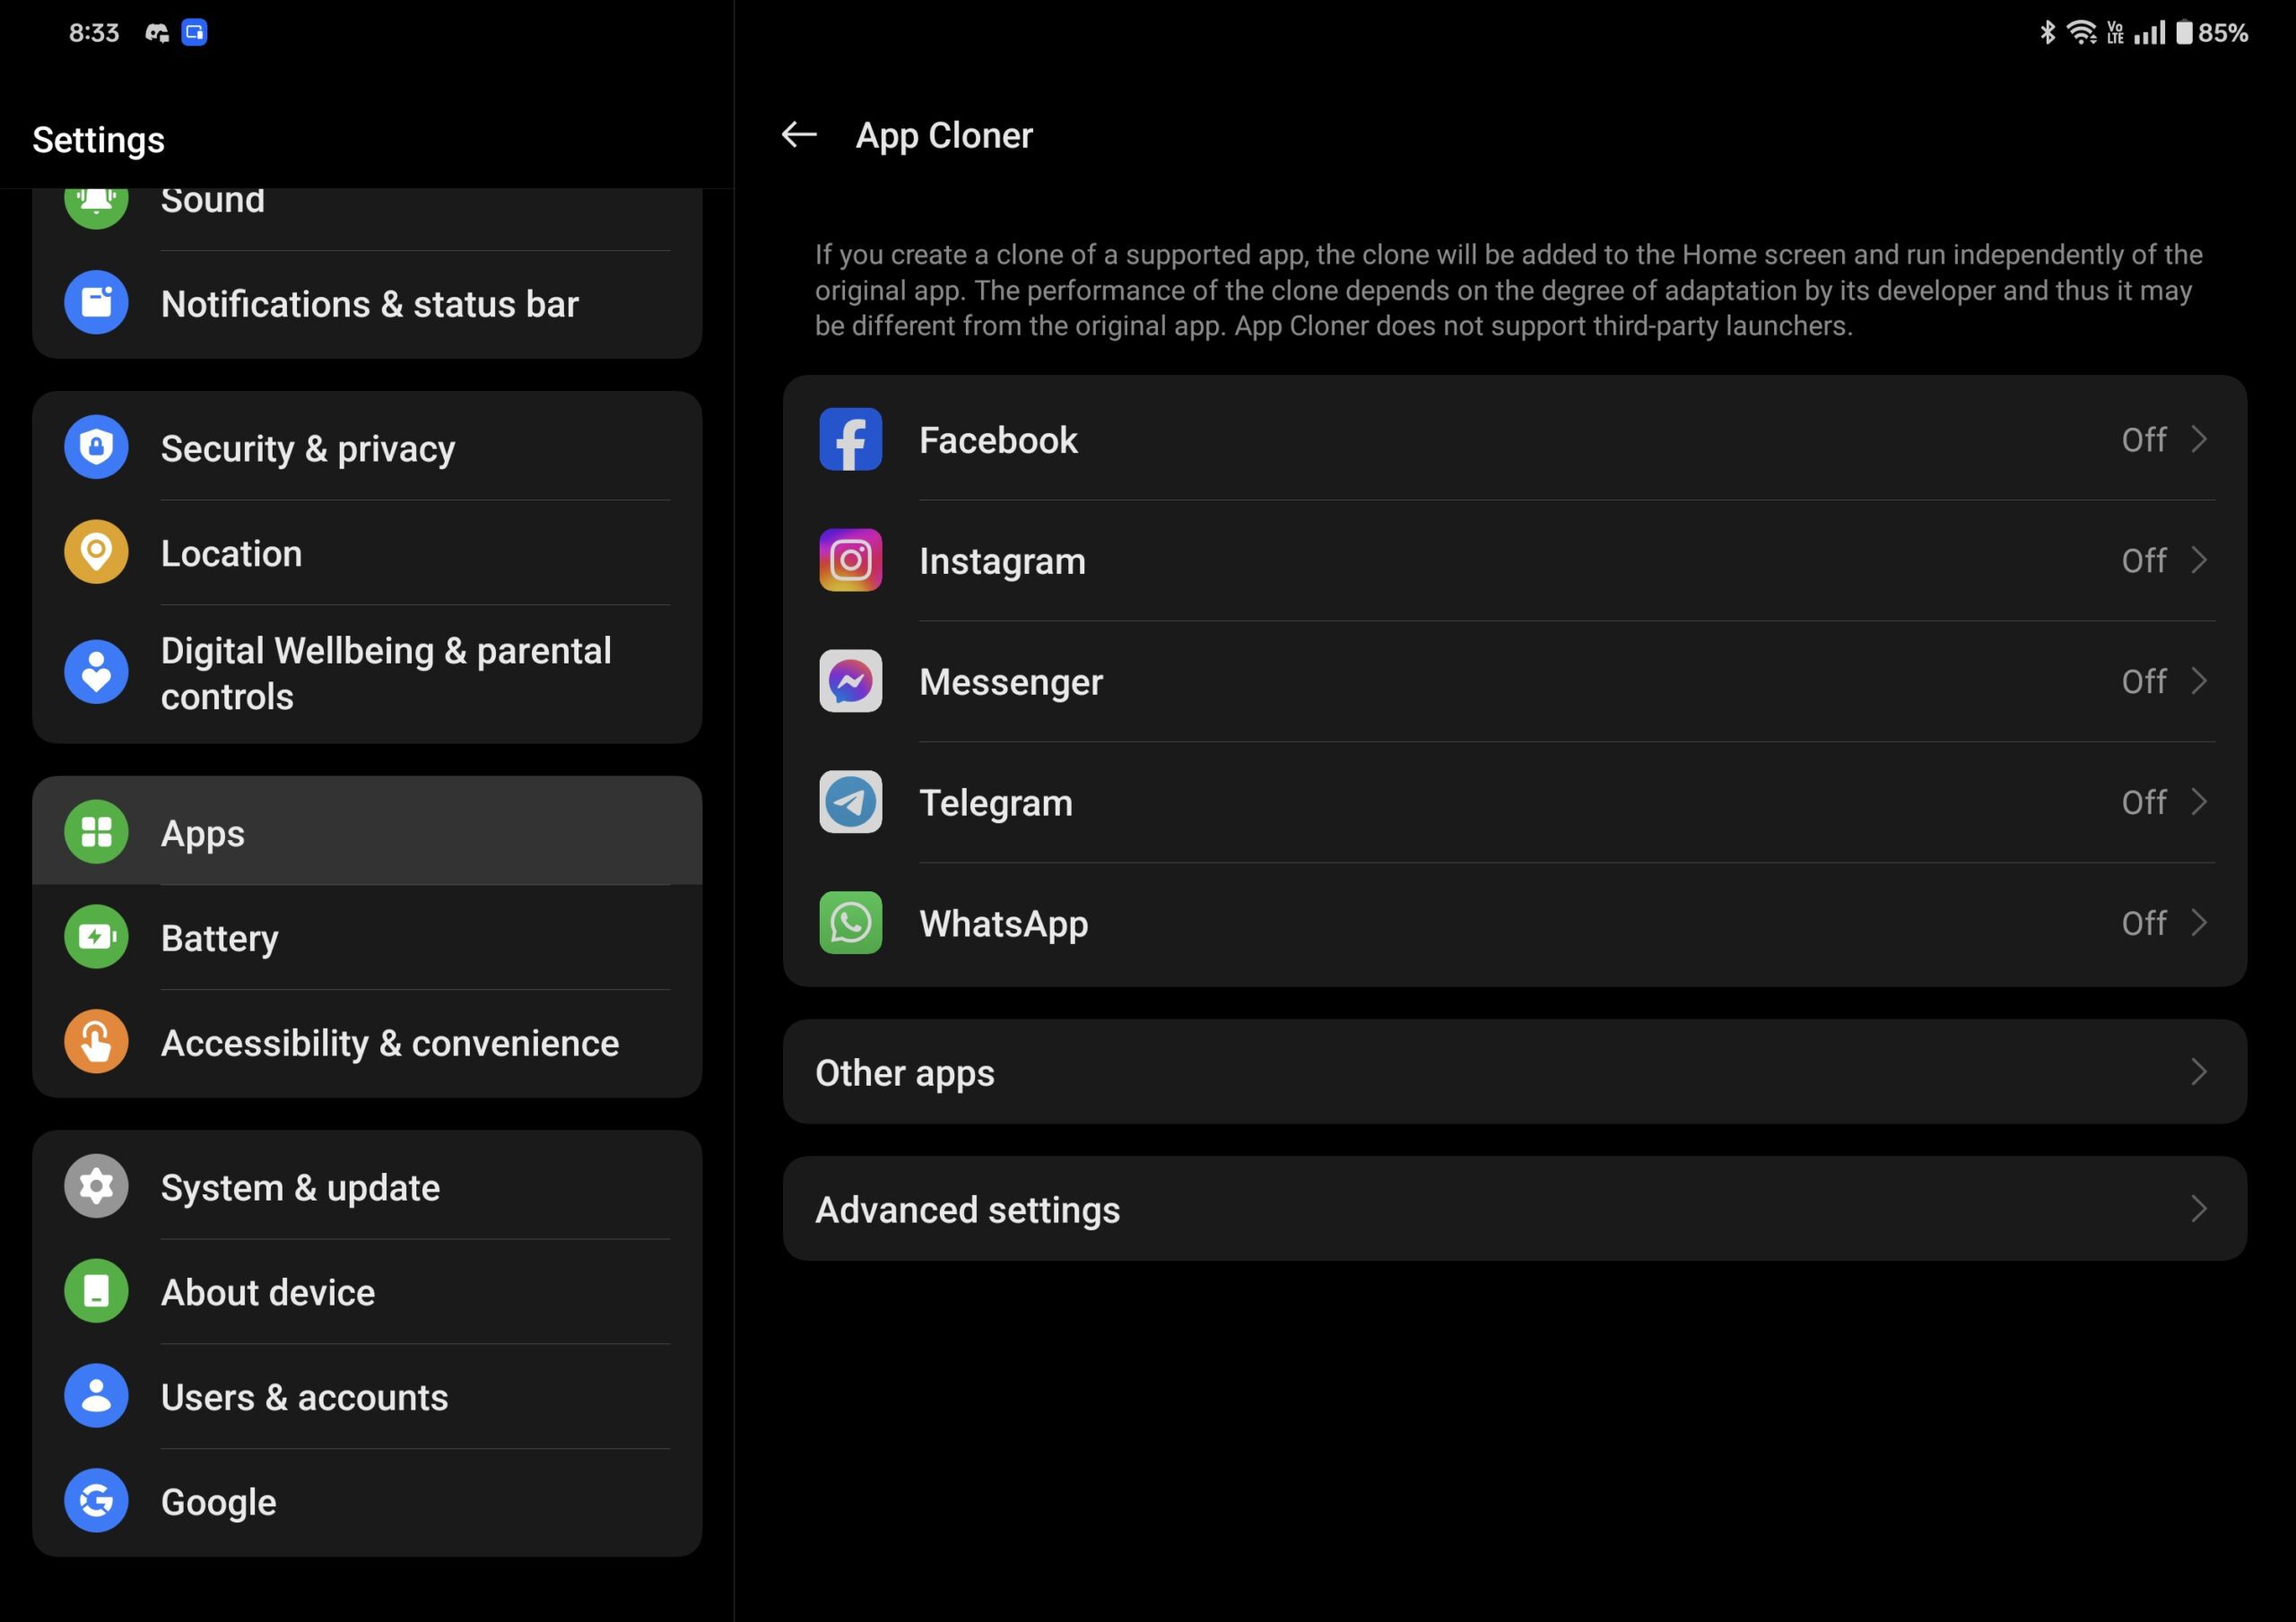Open Notifications & status bar settings
Screen dimensions: 2296x1622
pos(369,304)
